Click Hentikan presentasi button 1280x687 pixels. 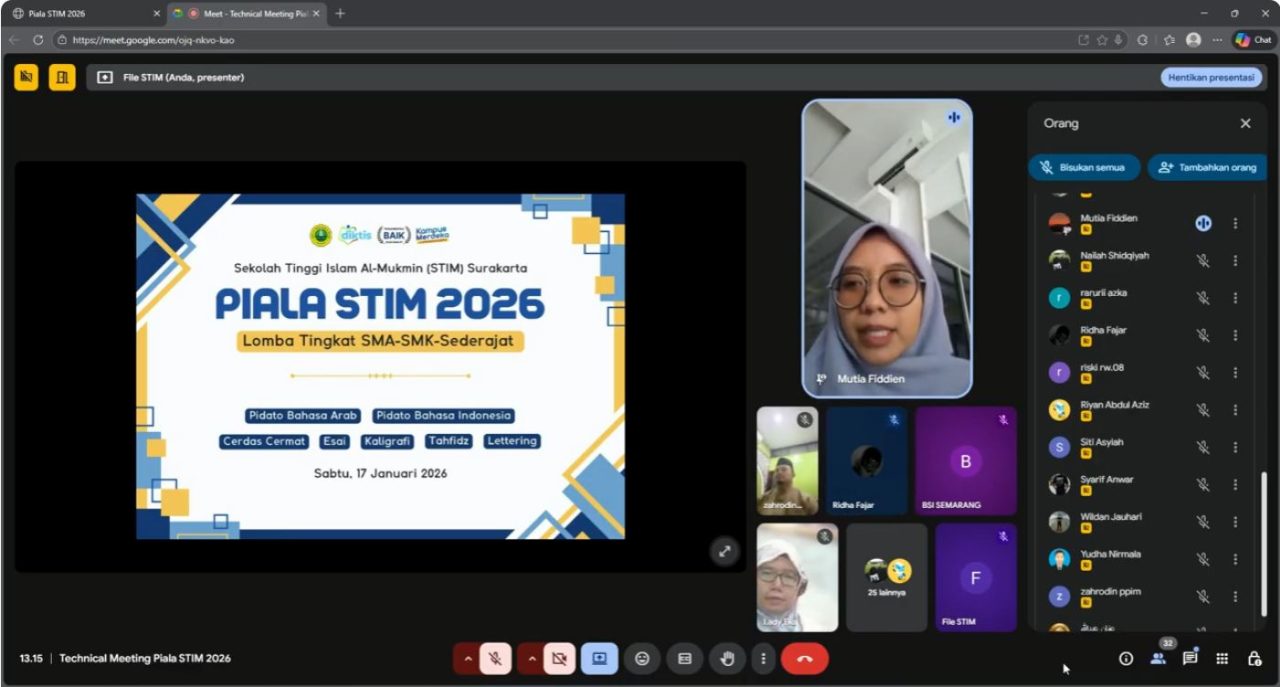[x=1211, y=77]
